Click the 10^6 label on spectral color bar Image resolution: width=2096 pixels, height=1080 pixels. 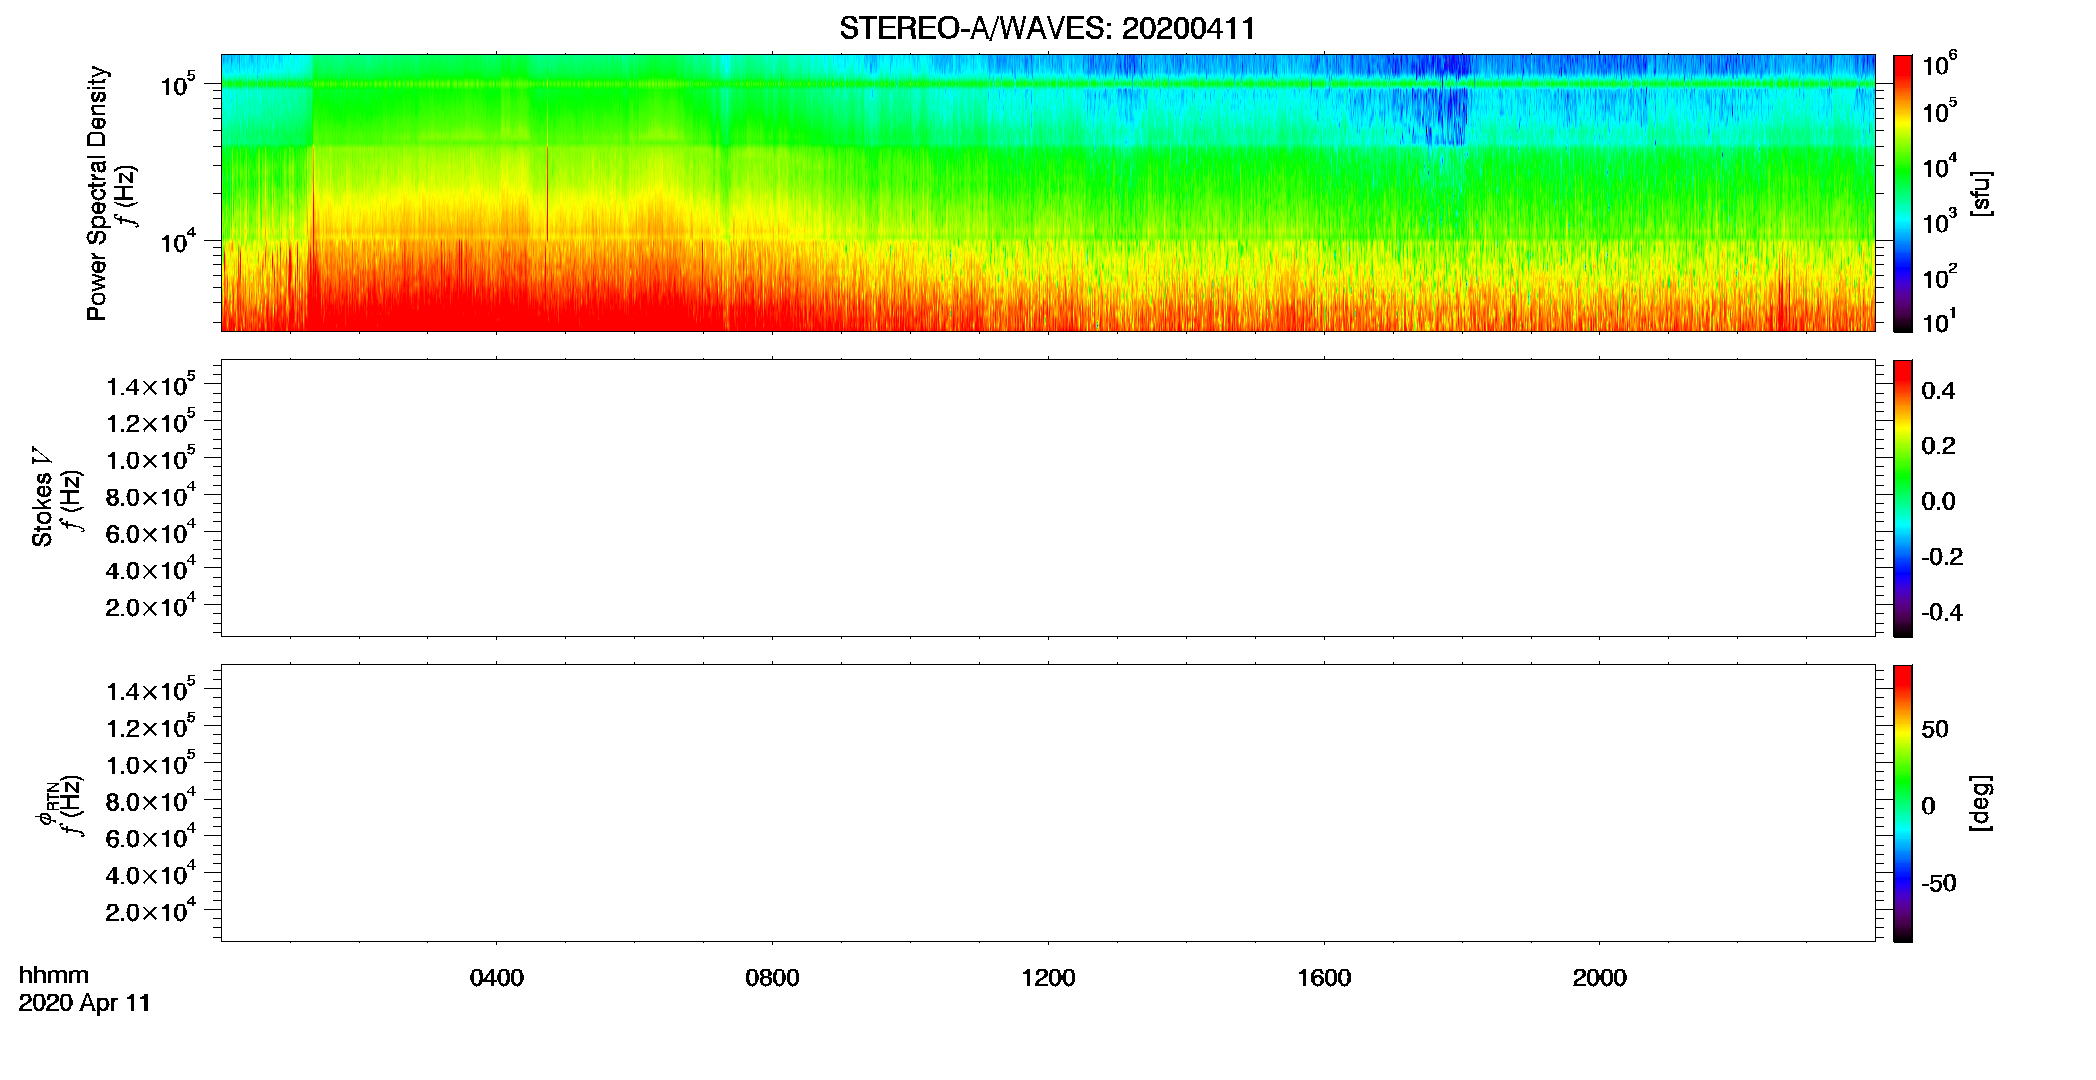tap(1940, 66)
